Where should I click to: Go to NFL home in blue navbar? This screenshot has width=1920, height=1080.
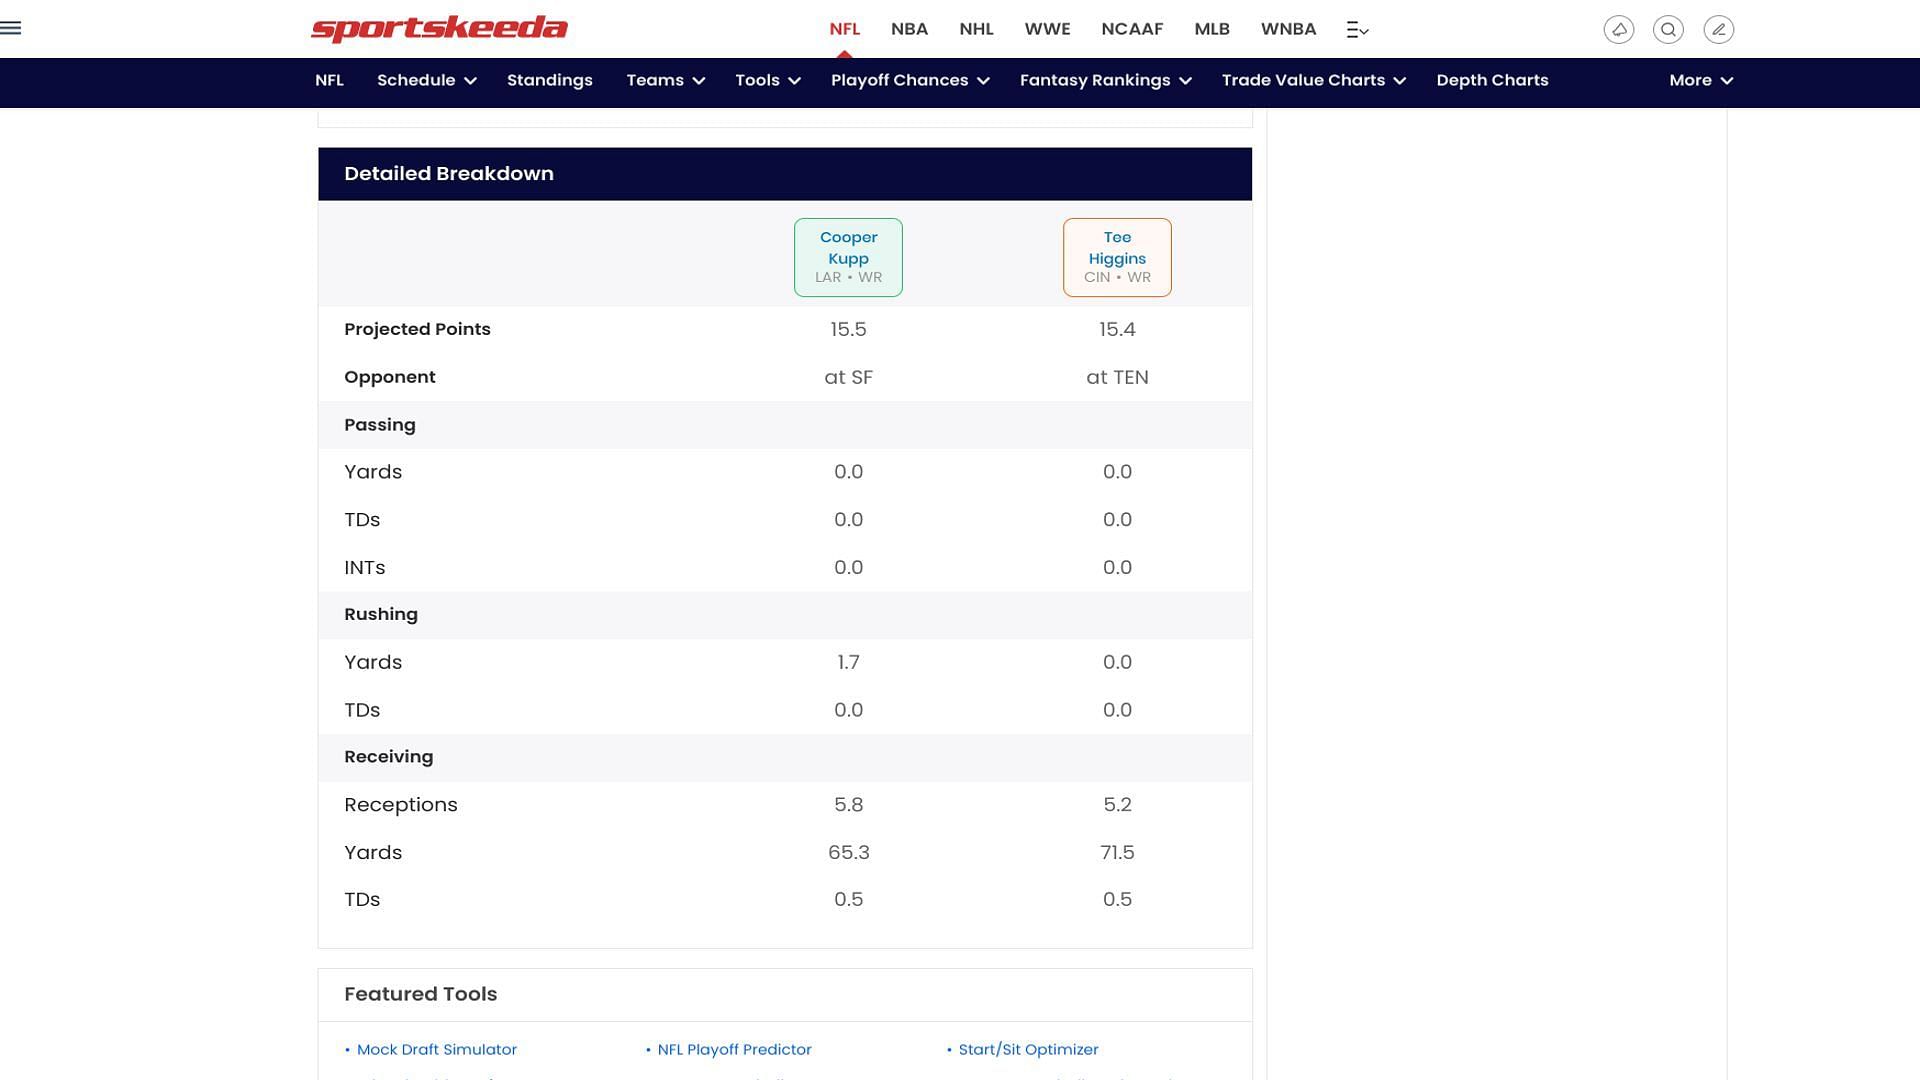[x=329, y=80]
